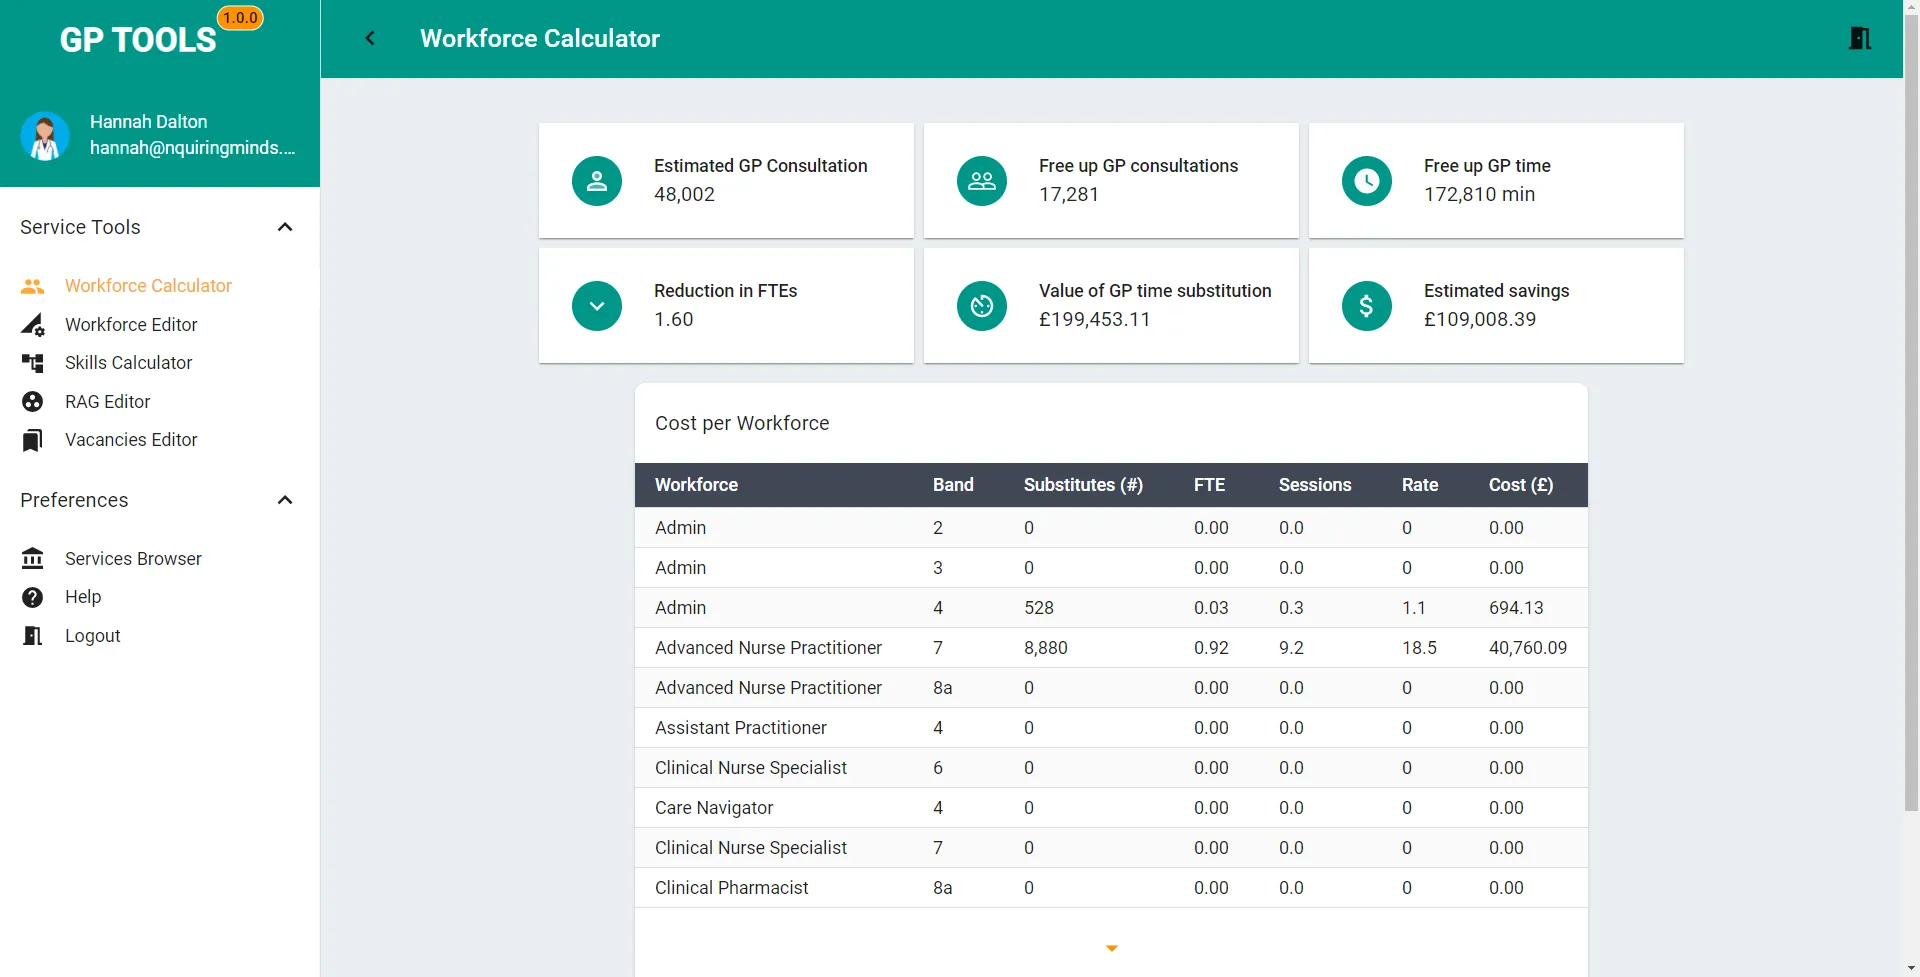
Task: Click the Reduction in FTEs chevron icon
Action: point(597,306)
